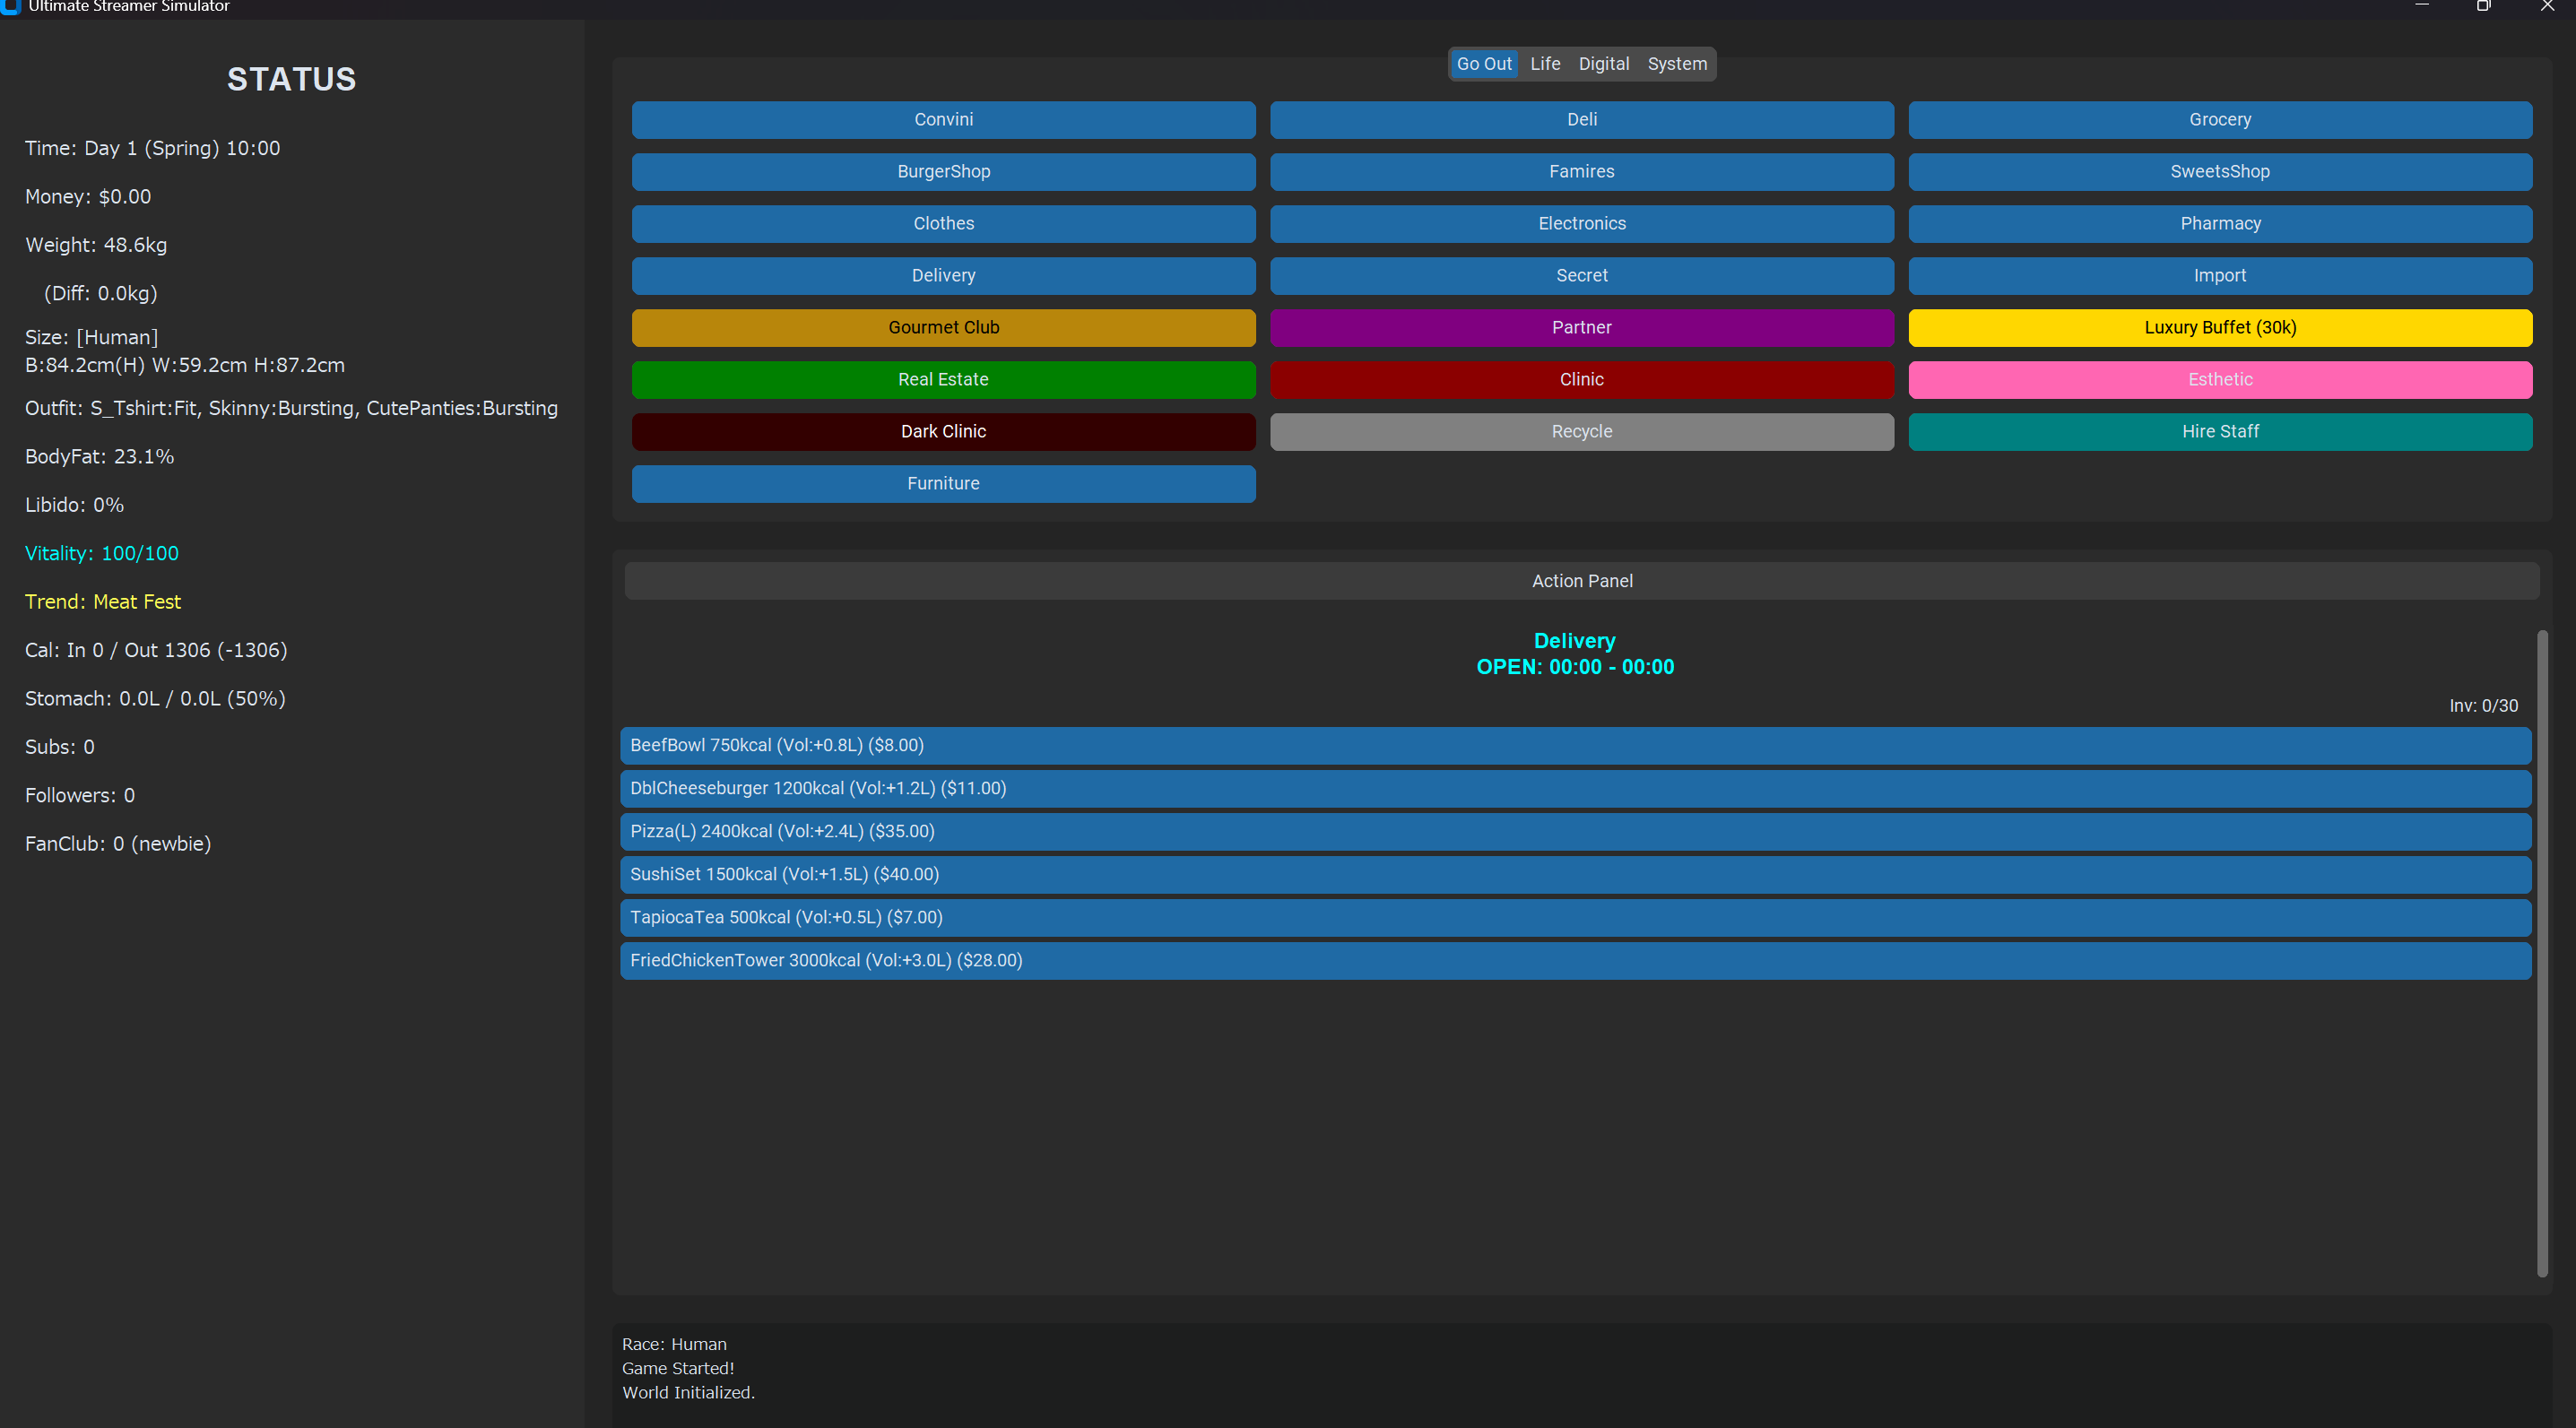Open the Gourmet Club
The width and height of the screenshot is (2576, 1428).
943,328
